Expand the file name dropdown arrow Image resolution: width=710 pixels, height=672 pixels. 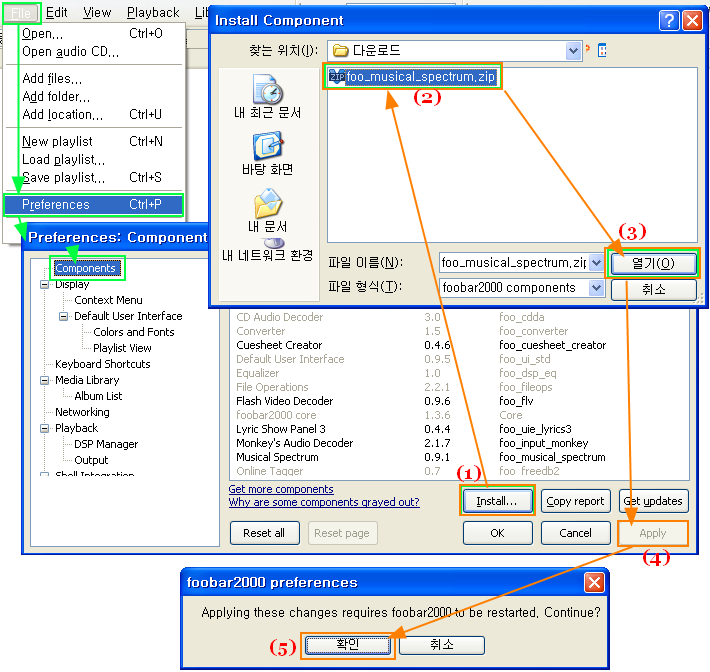pos(596,262)
